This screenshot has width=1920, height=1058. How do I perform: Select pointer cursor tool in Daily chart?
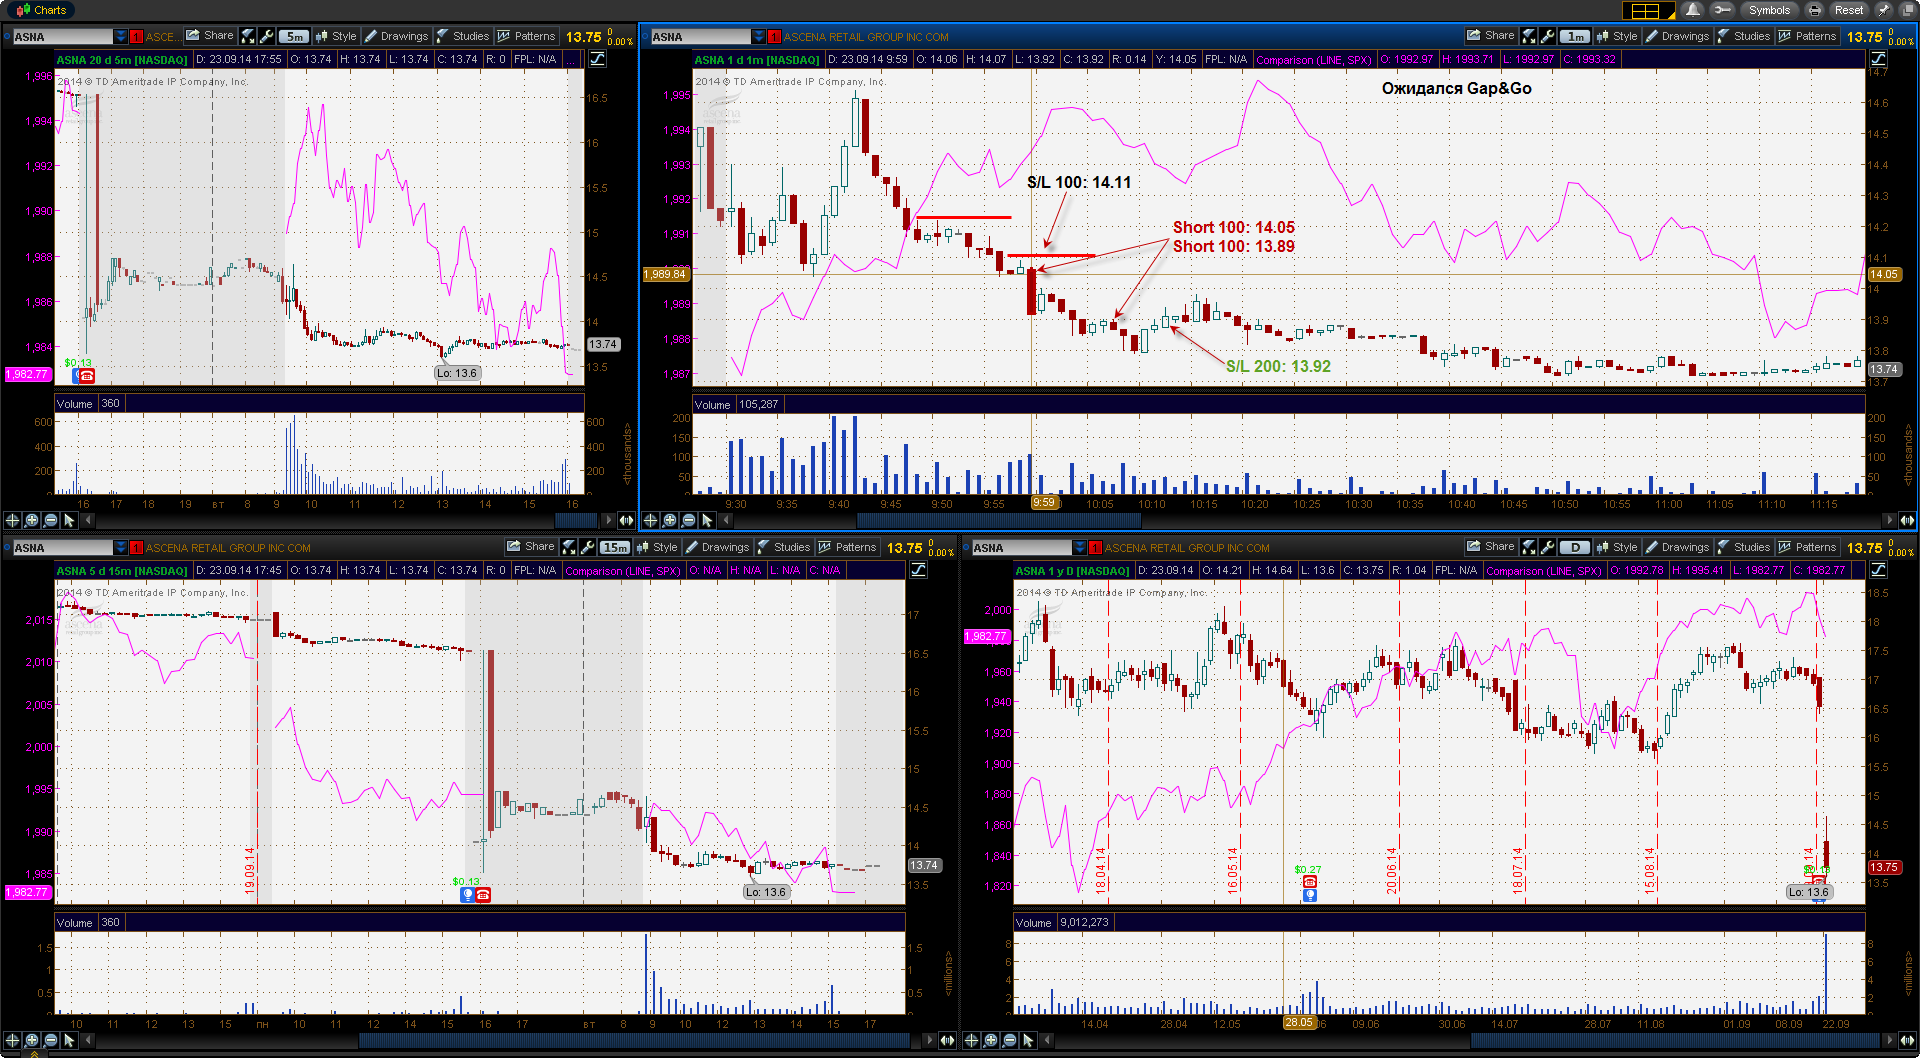pos(1028,1040)
